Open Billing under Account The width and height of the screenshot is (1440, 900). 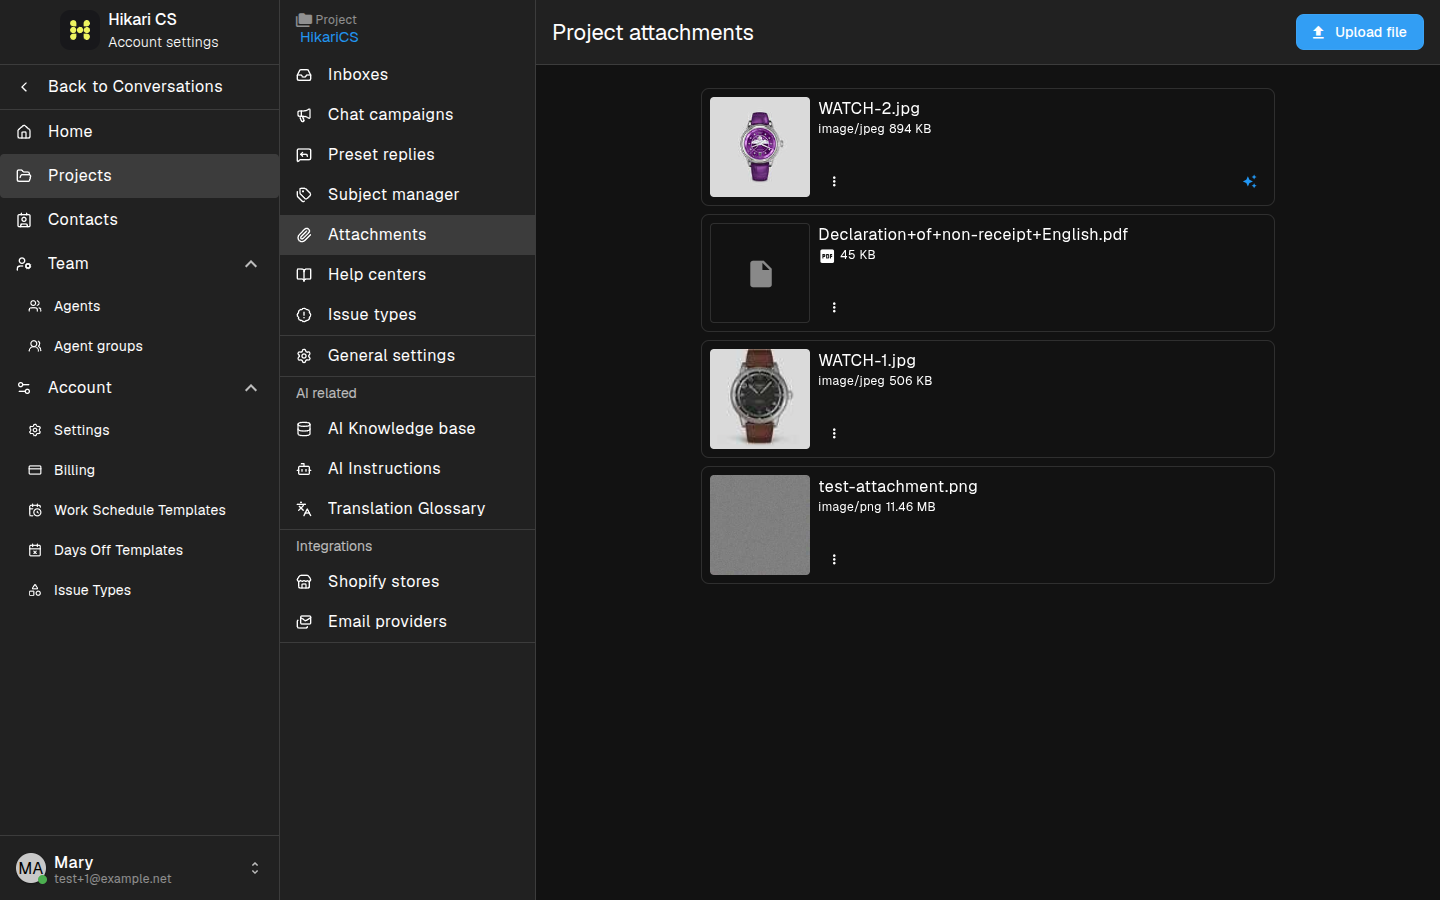tap(140, 470)
